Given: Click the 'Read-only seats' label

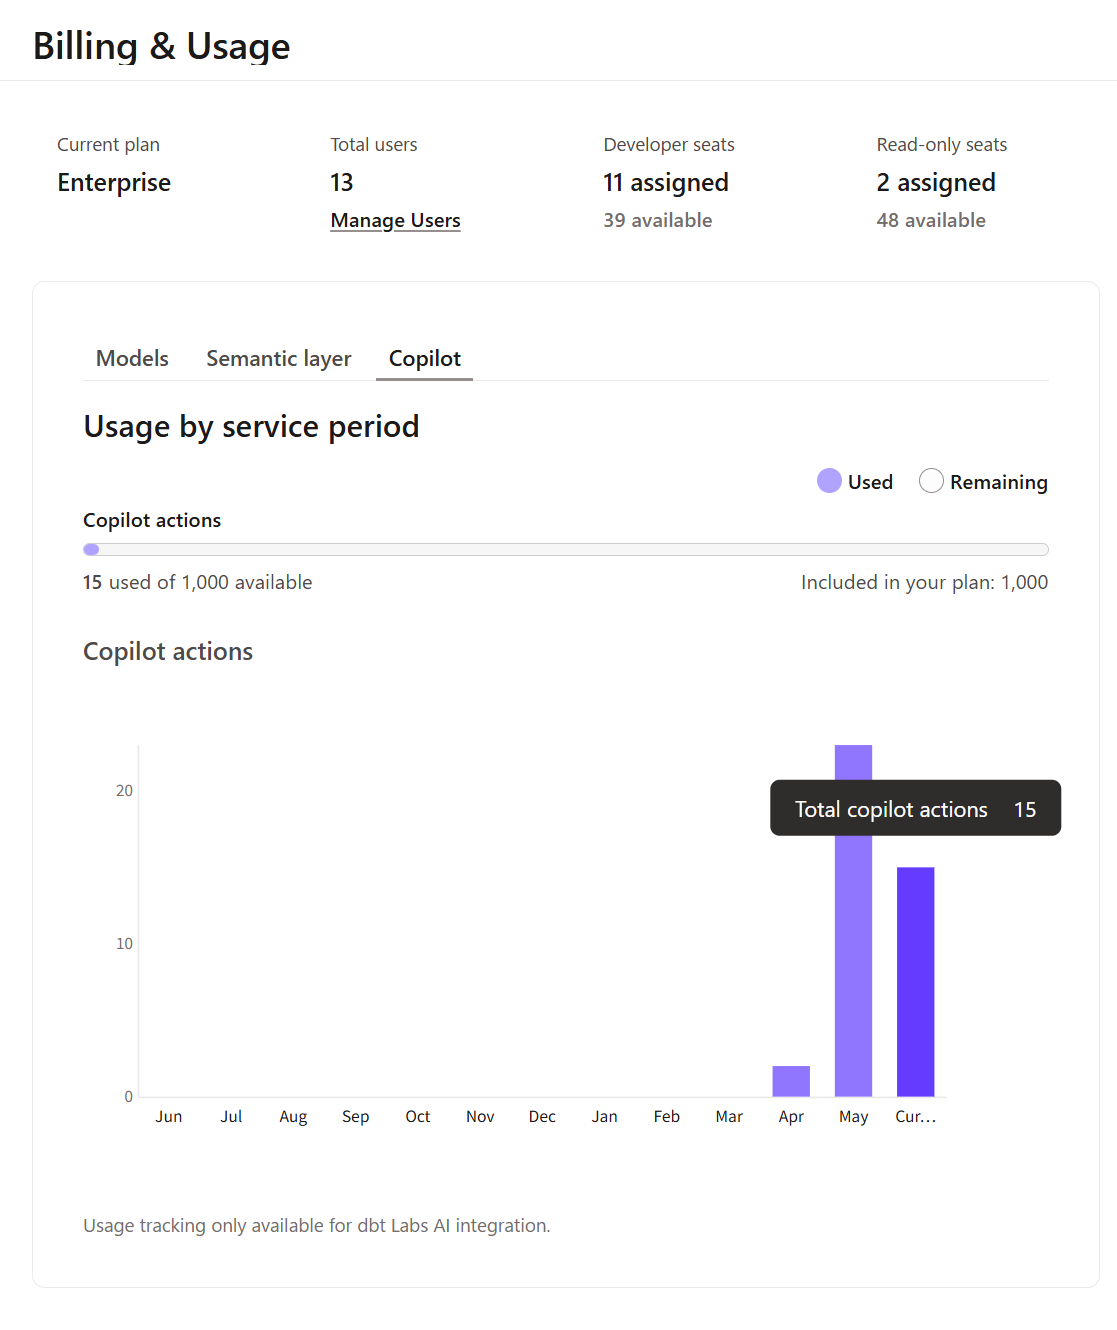Looking at the screenshot, I should [942, 144].
